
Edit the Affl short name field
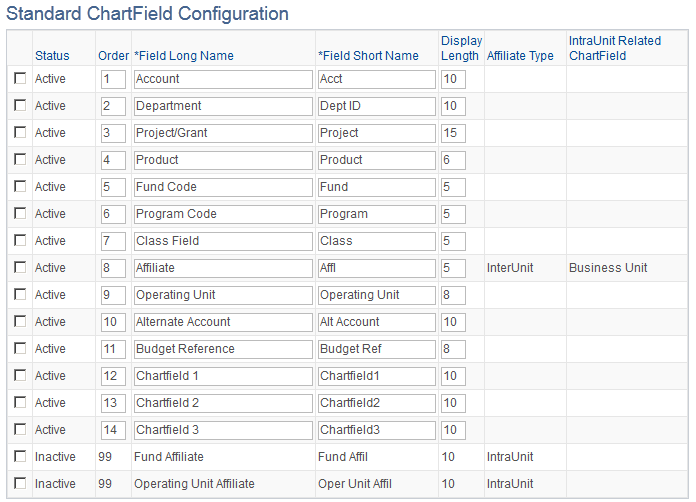click(377, 268)
